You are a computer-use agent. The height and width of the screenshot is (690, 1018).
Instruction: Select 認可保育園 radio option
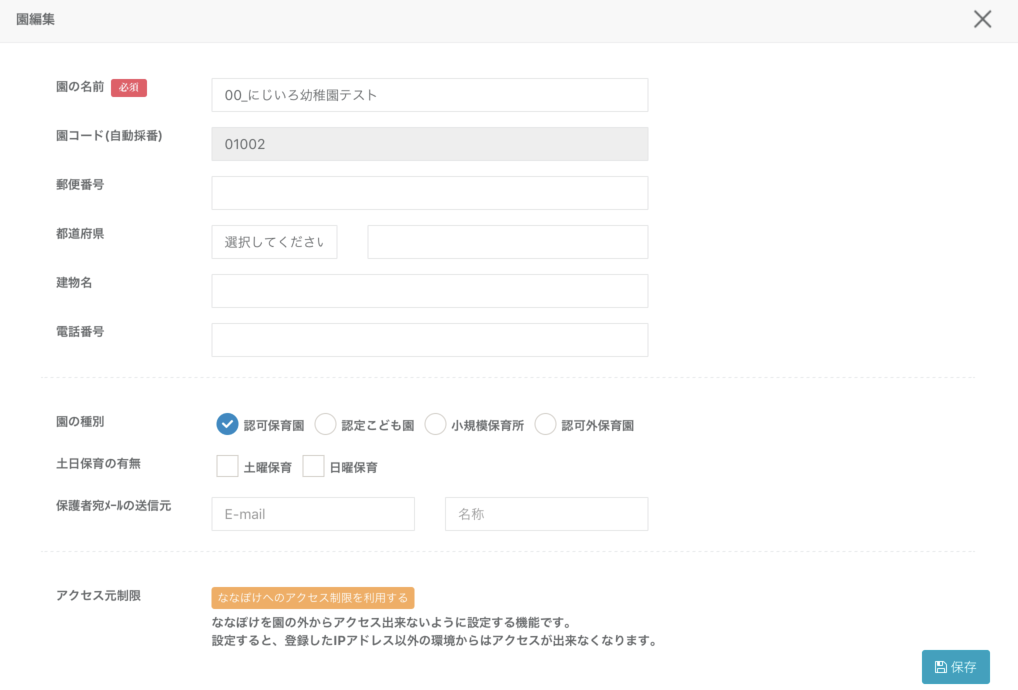coord(227,425)
